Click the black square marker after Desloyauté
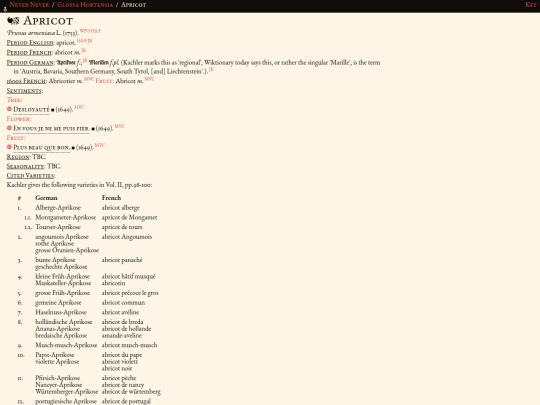 pyautogui.click(x=53, y=110)
